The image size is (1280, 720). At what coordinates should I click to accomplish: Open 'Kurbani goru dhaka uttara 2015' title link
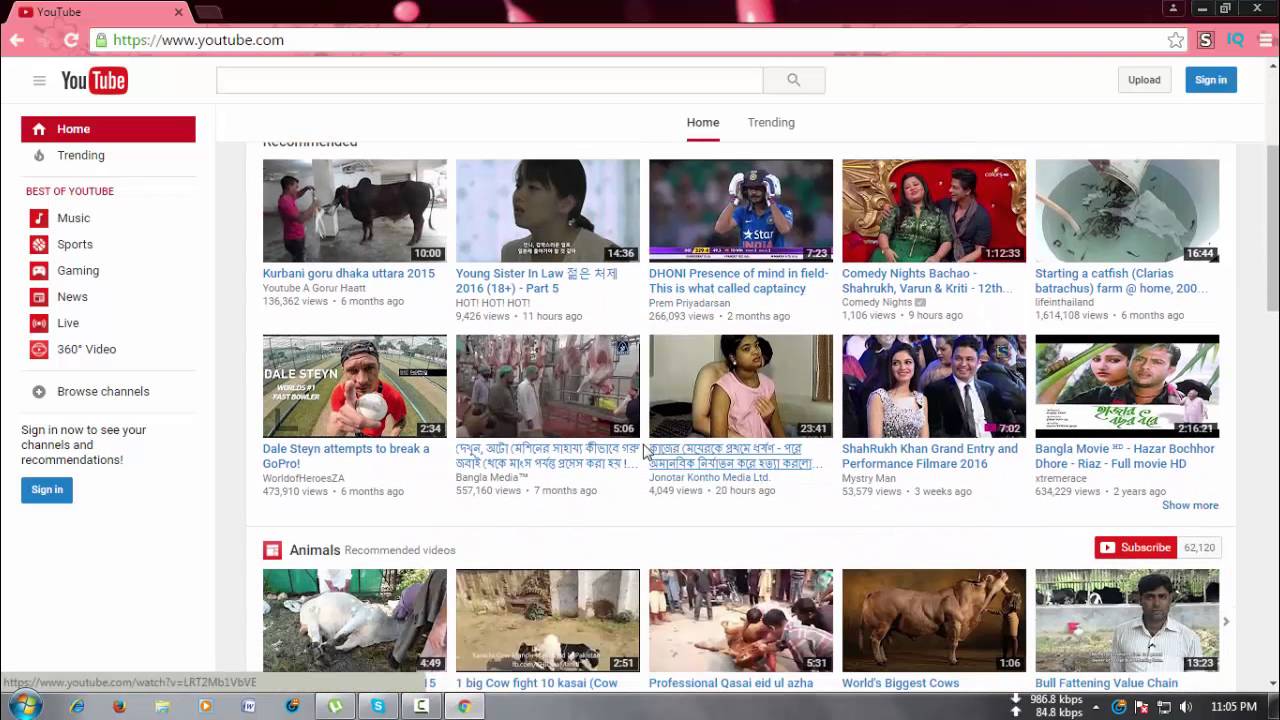click(x=349, y=273)
